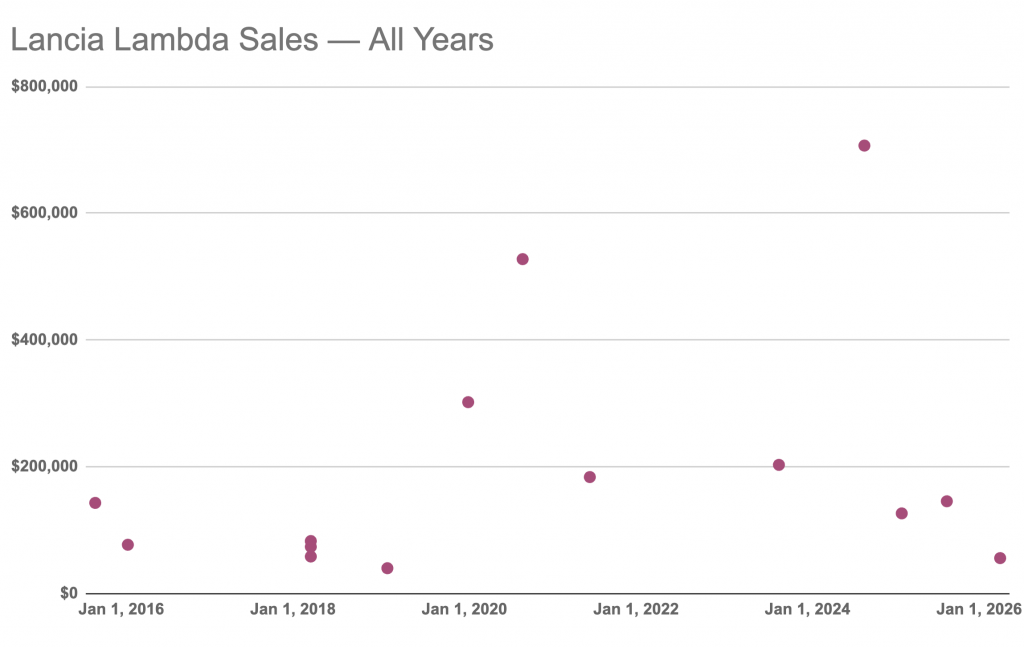1024x647 pixels.
Task: Click the chart title Lancia Lambda Sales
Action: [165, 39]
